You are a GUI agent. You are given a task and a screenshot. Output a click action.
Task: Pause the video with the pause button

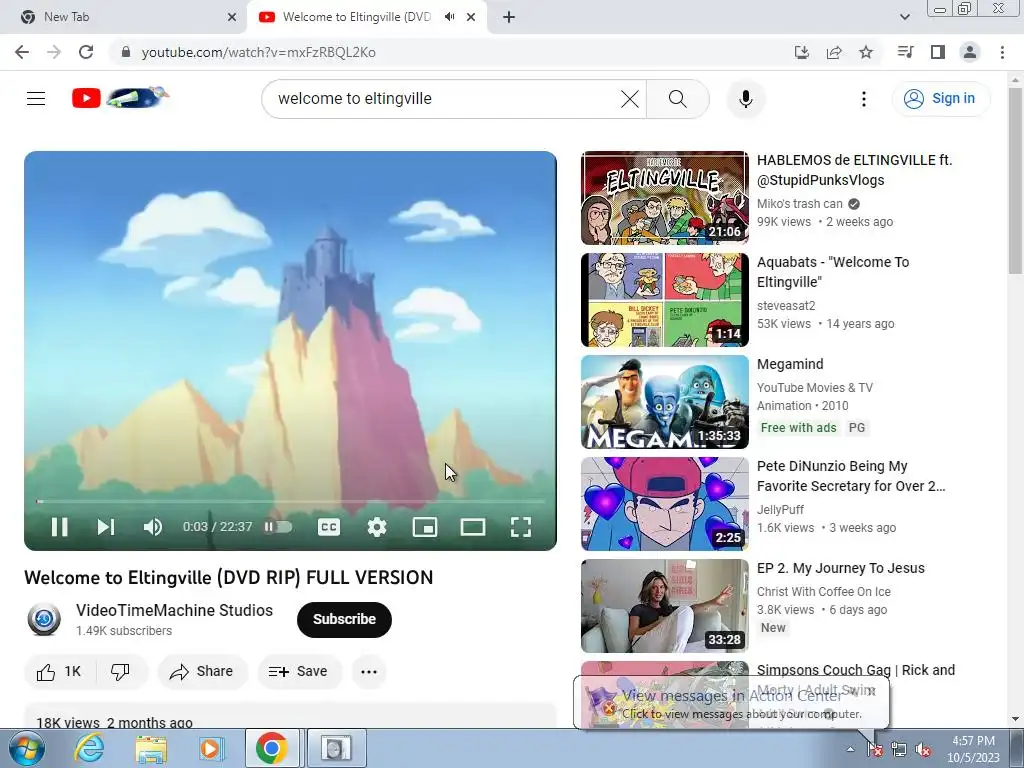point(59,527)
